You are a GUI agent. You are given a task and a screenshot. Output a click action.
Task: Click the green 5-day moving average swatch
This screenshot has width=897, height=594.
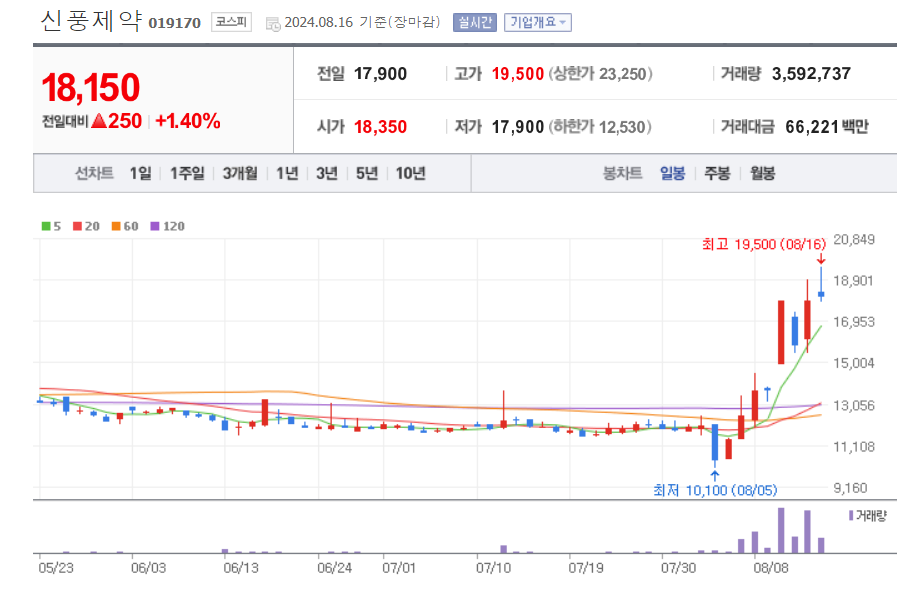coord(46,226)
